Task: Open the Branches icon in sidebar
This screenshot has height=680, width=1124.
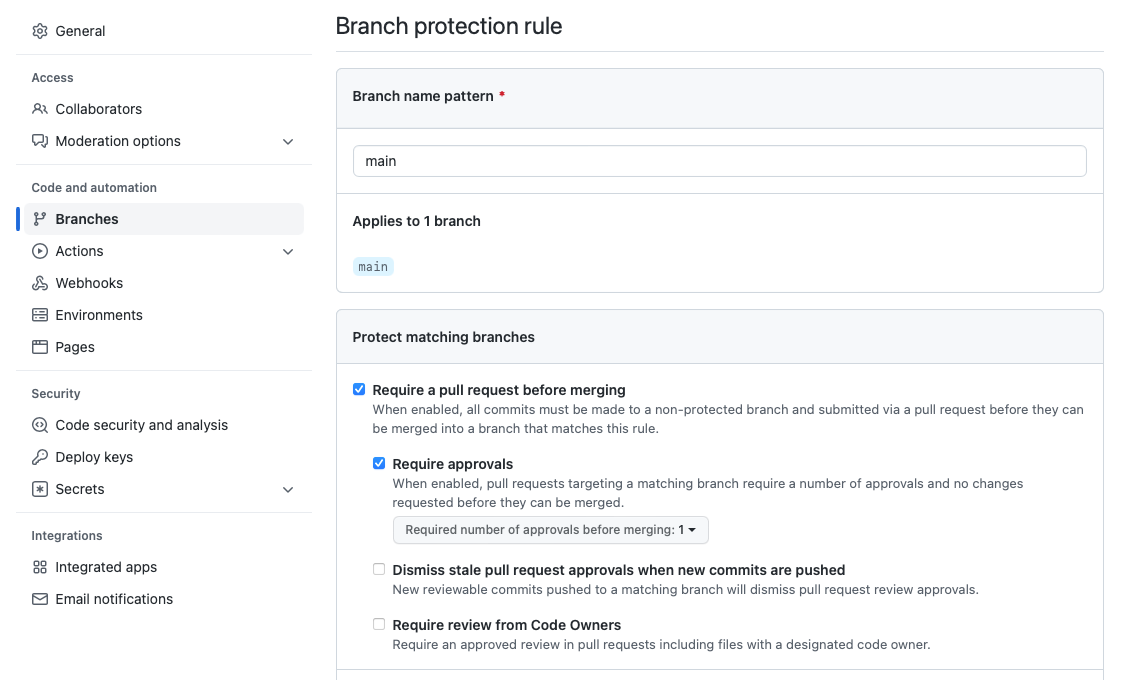Action: coord(39,218)
